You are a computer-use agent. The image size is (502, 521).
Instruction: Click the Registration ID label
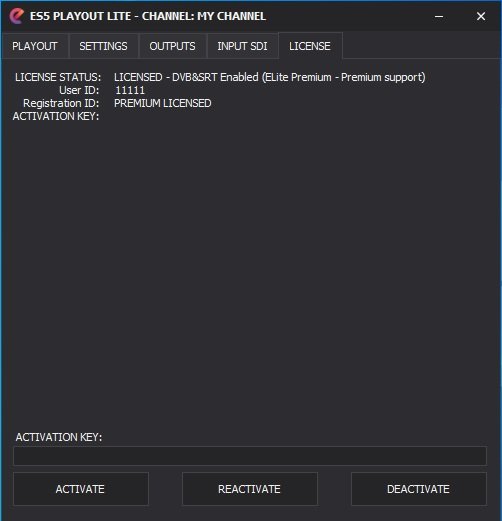(61, 103)
